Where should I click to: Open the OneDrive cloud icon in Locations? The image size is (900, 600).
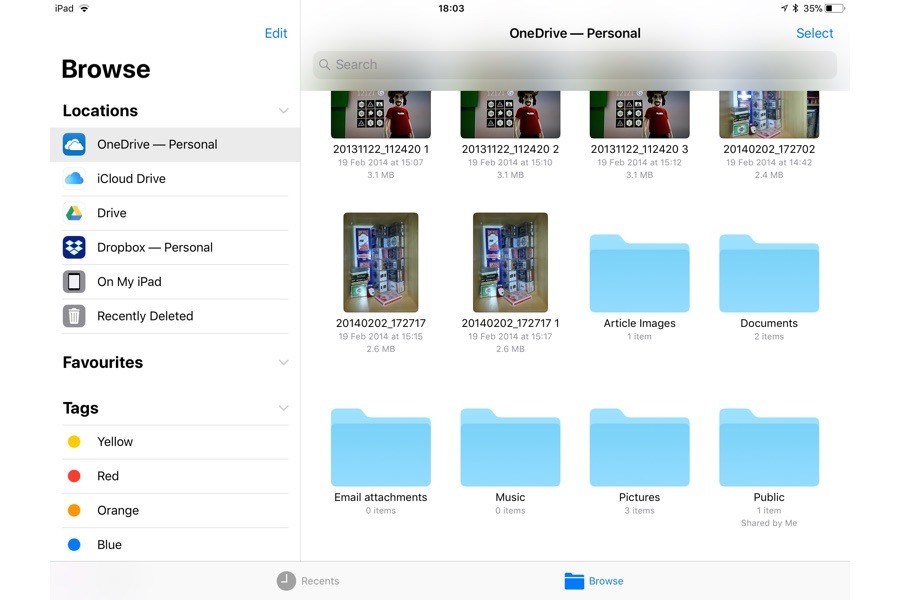pyautogui.click(x=74, y=145)
